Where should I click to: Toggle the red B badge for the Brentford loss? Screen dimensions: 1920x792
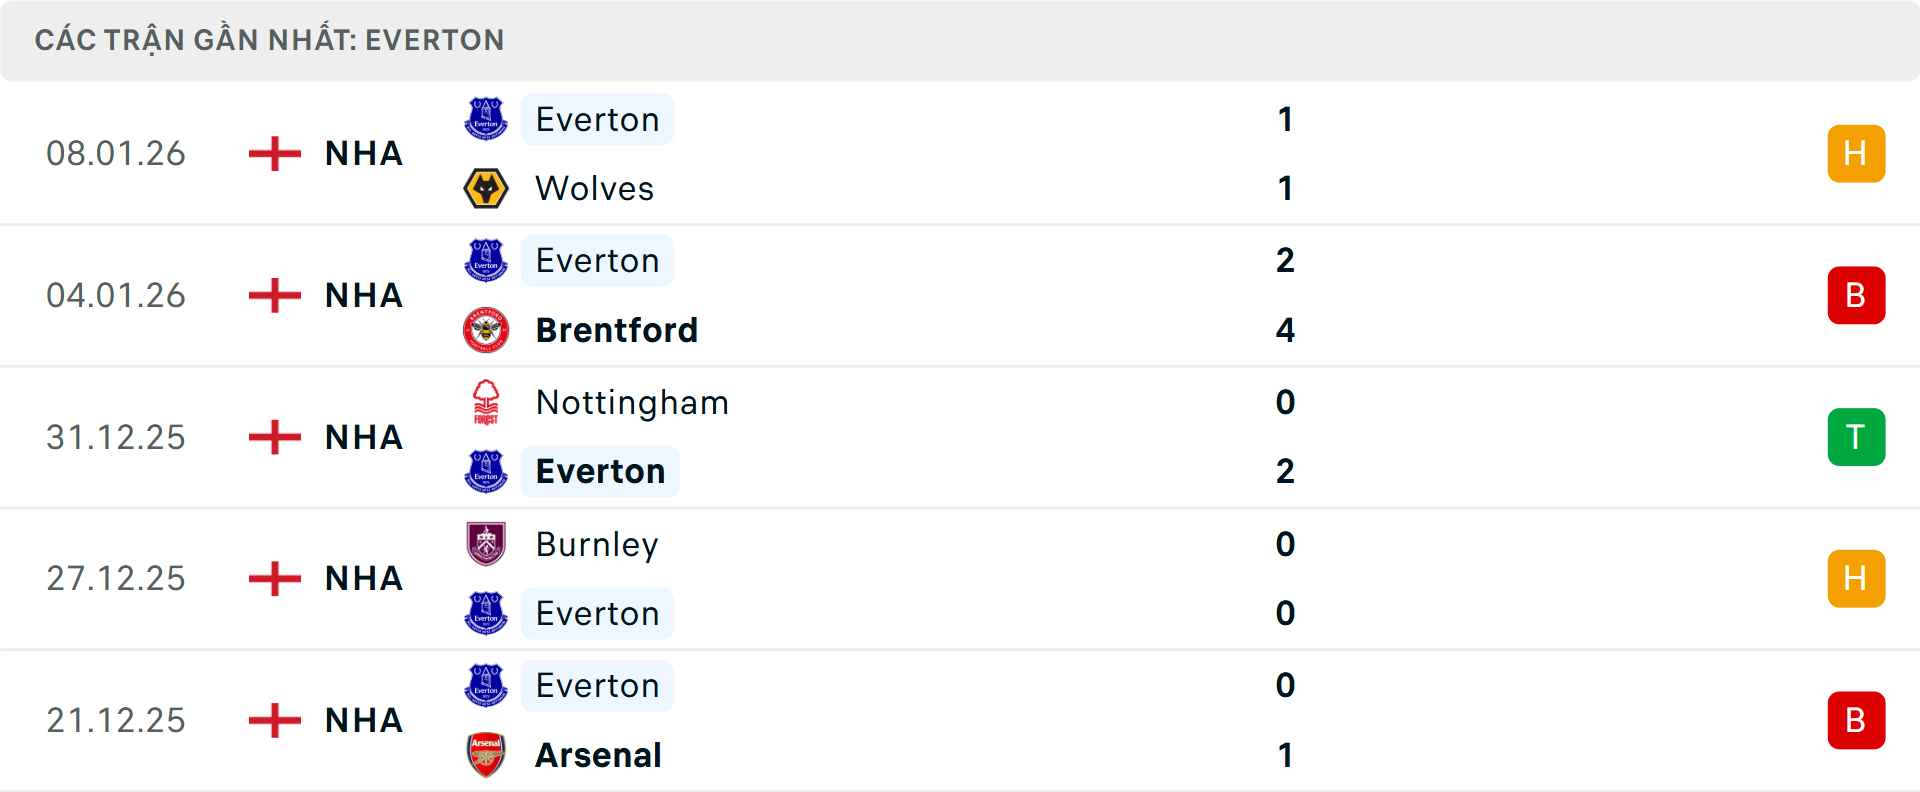pos(1856,295)
